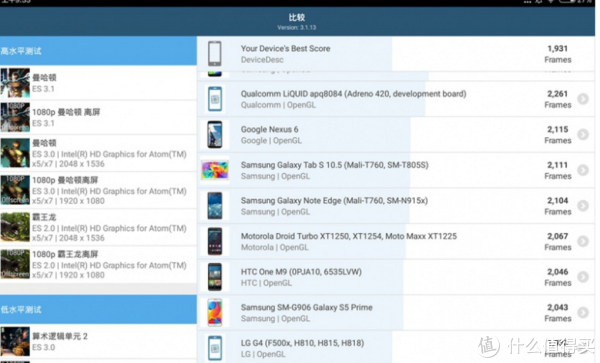Image resolution: width=600 pixels, height=363 pixels.
Task: Choose the ES 3.0 曼哈顿 2048 x 1536 test
Action: (98, 153)
